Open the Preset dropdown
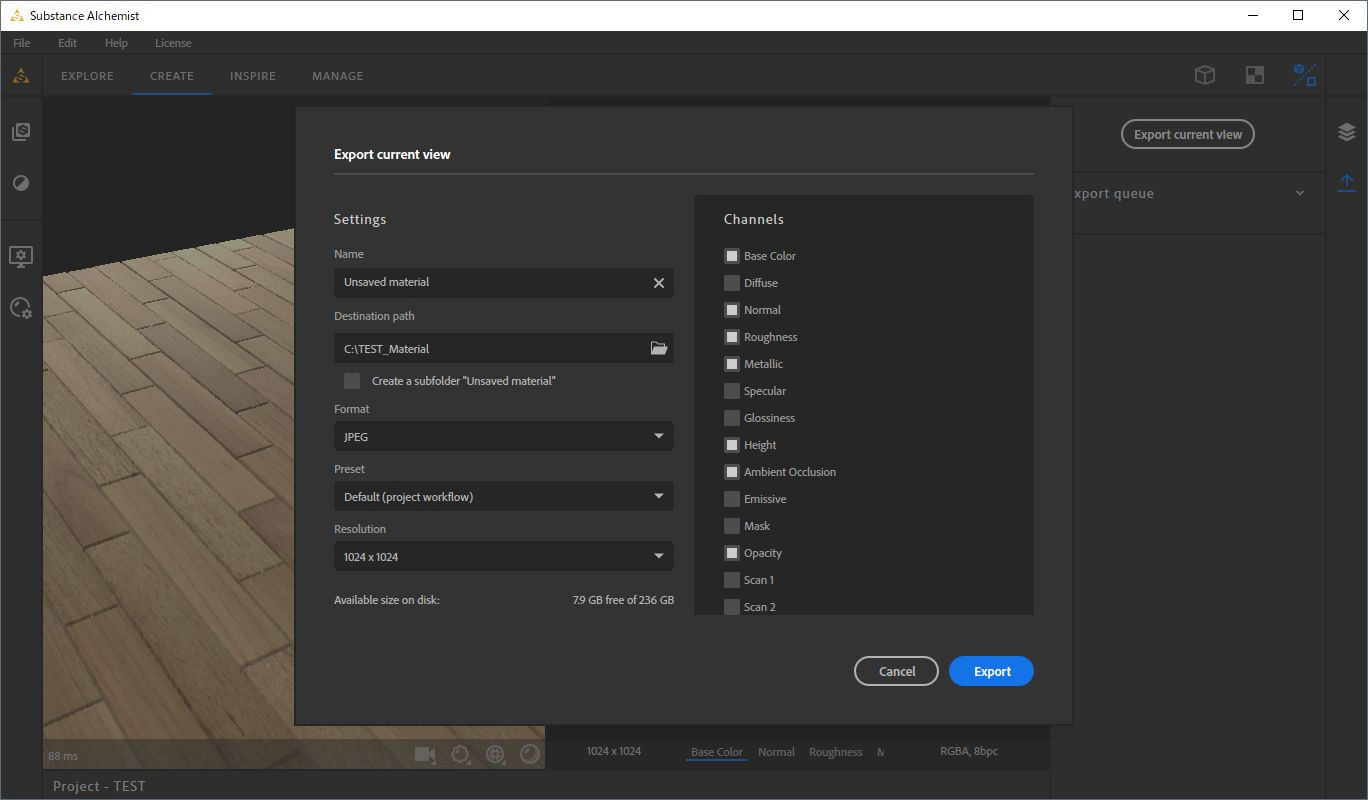This screenshot has width=1368, height=800. pyautogui.click(x=504, y=496)
